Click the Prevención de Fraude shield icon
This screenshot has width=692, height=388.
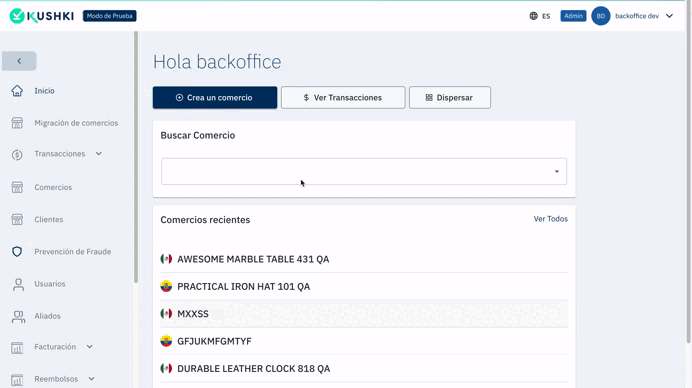[x=17, y=252]
